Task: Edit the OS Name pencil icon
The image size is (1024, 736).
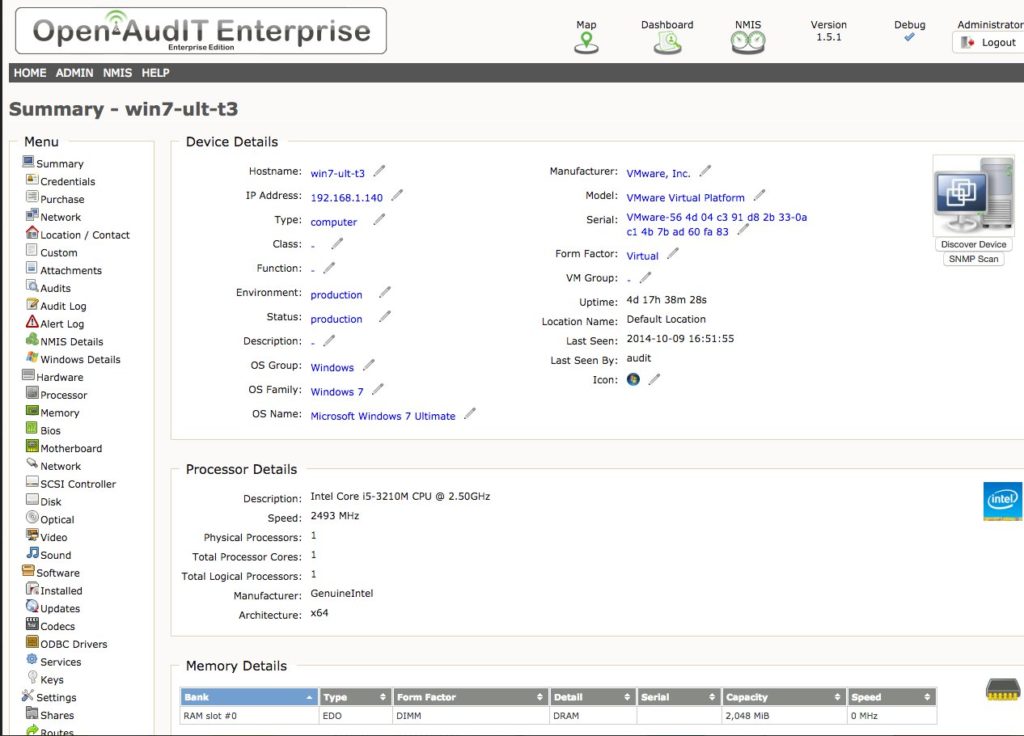Action: (x=470, y=413)
